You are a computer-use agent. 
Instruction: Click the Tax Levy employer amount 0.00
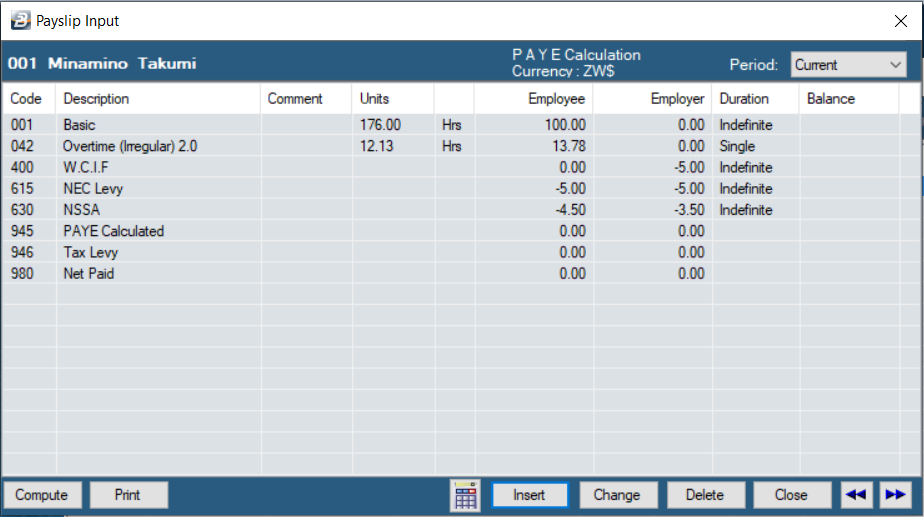(x=691, y=252)
